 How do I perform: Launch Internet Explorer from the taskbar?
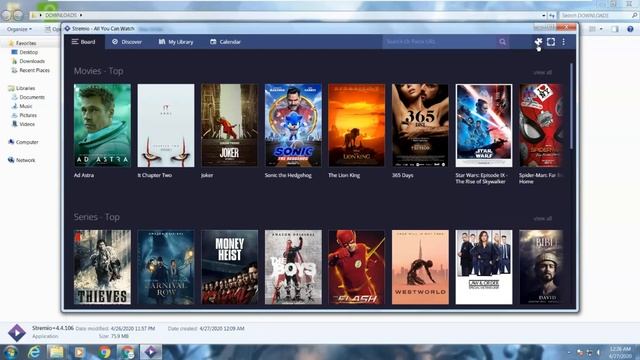pyautogui.click(x=34, y=352)
